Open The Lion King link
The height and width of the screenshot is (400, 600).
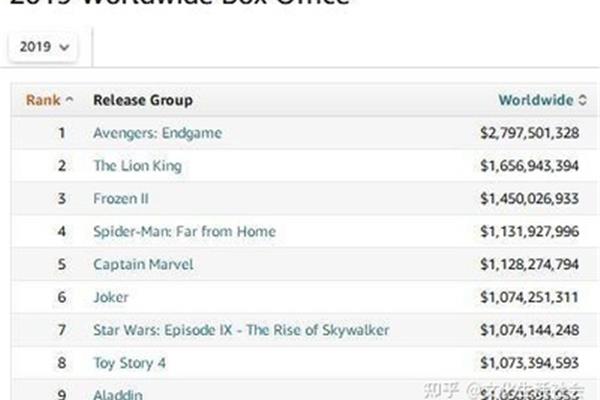(x=138, y=166)
